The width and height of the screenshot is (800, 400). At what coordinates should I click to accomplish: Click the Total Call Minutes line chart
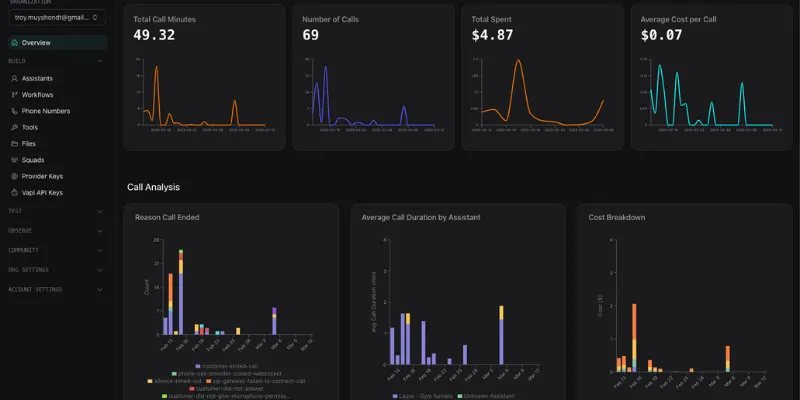coord(204,95)
